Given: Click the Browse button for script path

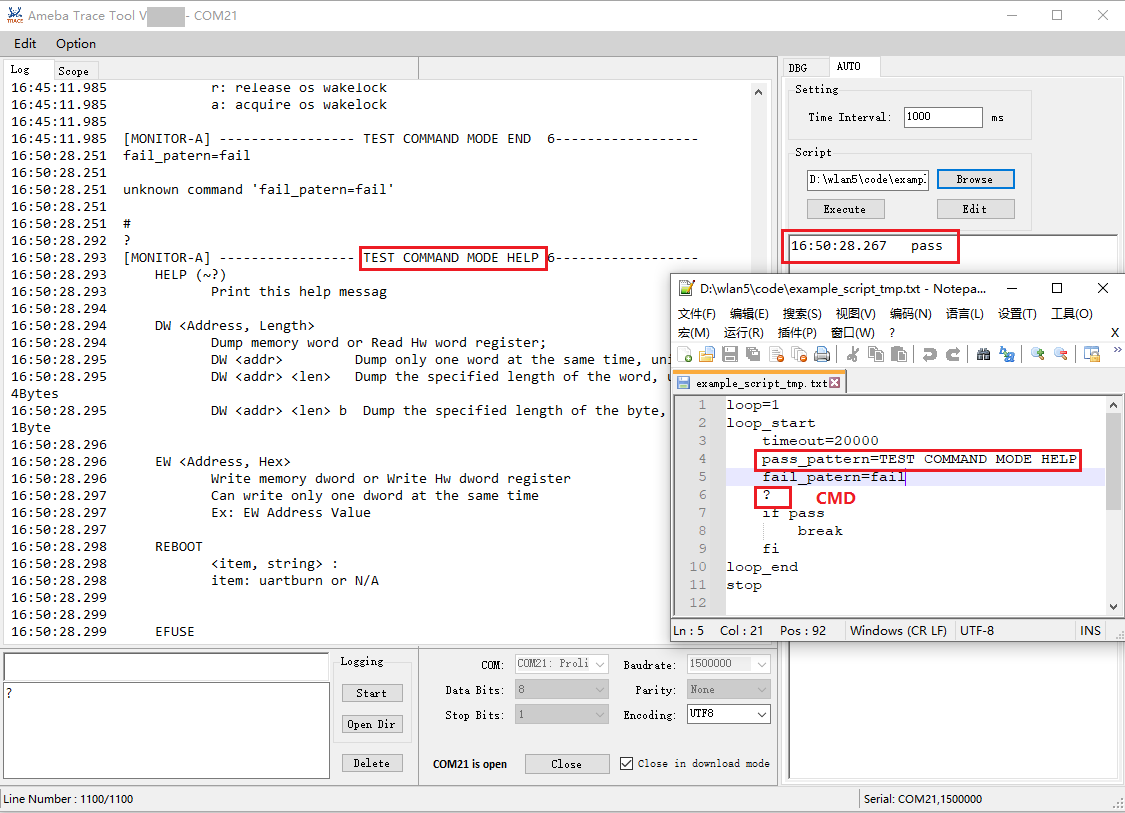Looking at the screenshot, I should tap(974, 179).
